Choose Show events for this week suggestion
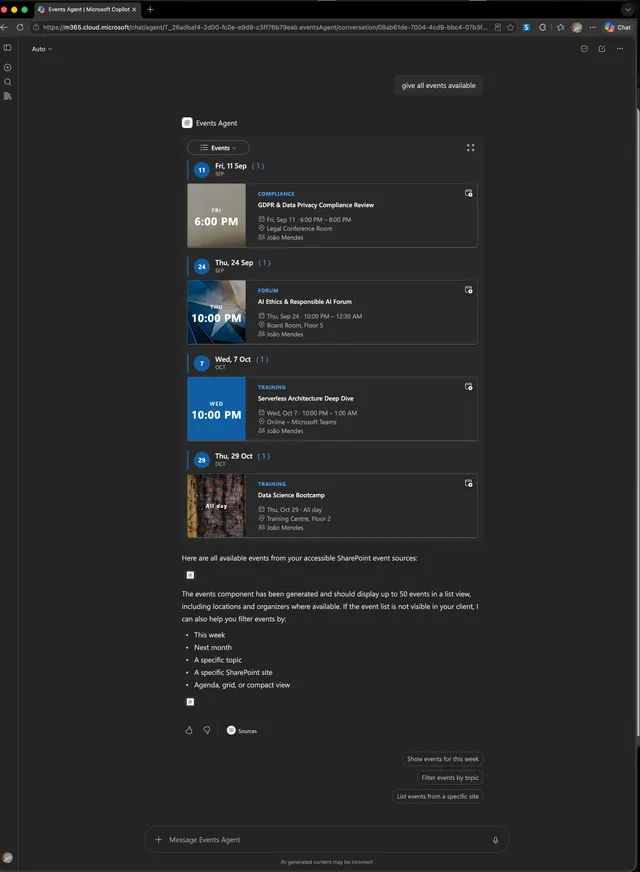 pos(443,759)
